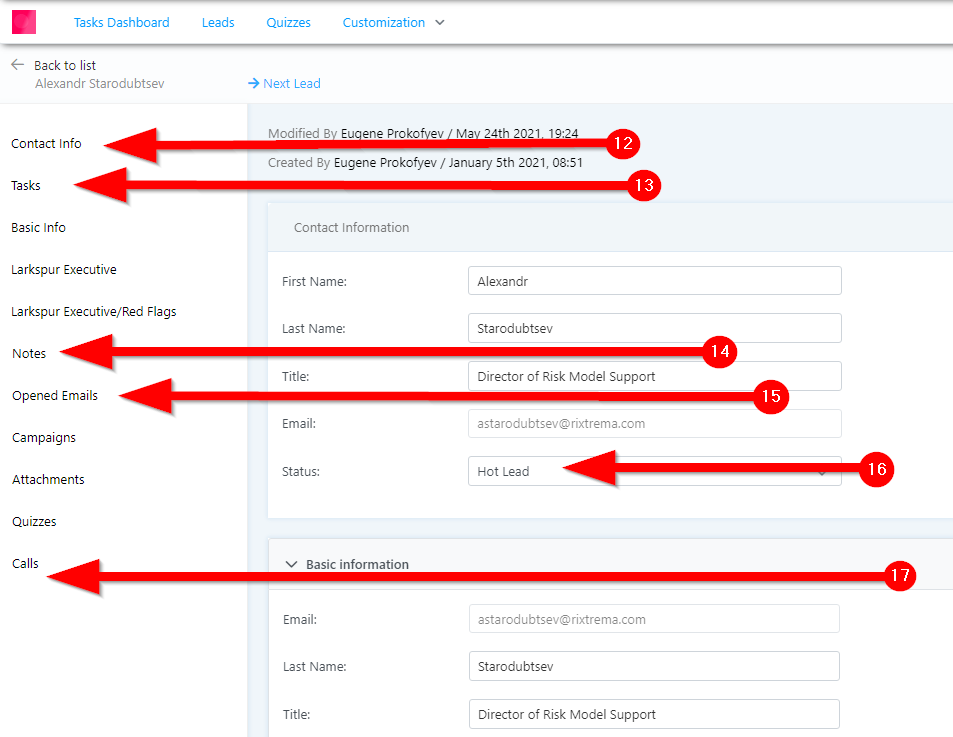The width and height of the screenshot is (953, 737).
Task: Click the Next Lead arrow link
Action: [x=284, y=83]
